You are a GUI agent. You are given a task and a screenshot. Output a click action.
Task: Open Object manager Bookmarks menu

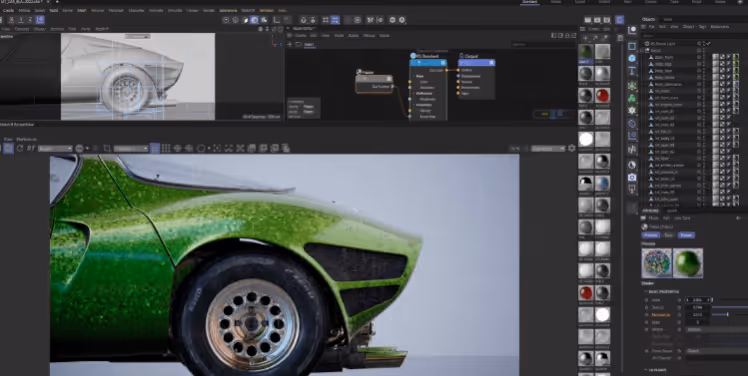pyautogui.click(x=720, y=27)
